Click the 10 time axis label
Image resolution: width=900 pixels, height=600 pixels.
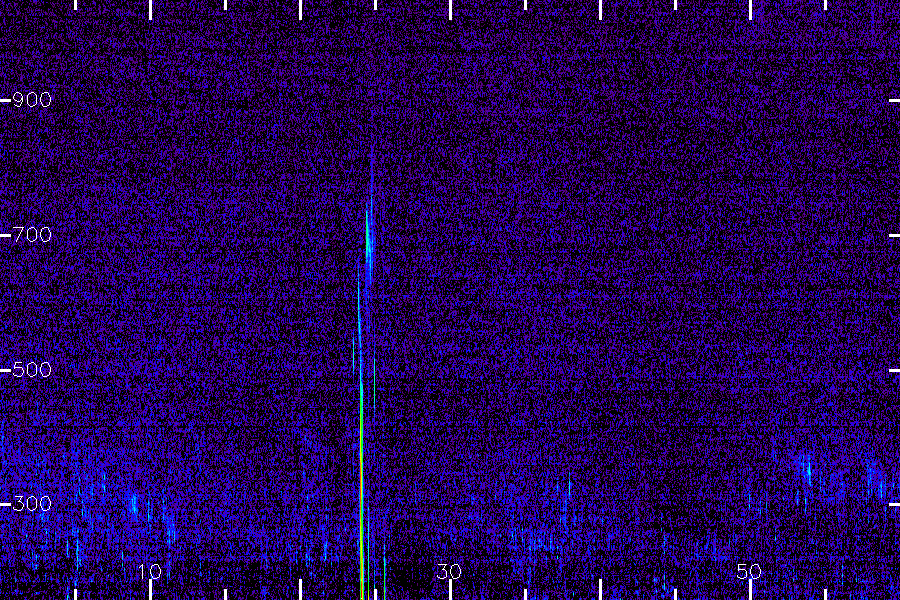coord(150,572)
